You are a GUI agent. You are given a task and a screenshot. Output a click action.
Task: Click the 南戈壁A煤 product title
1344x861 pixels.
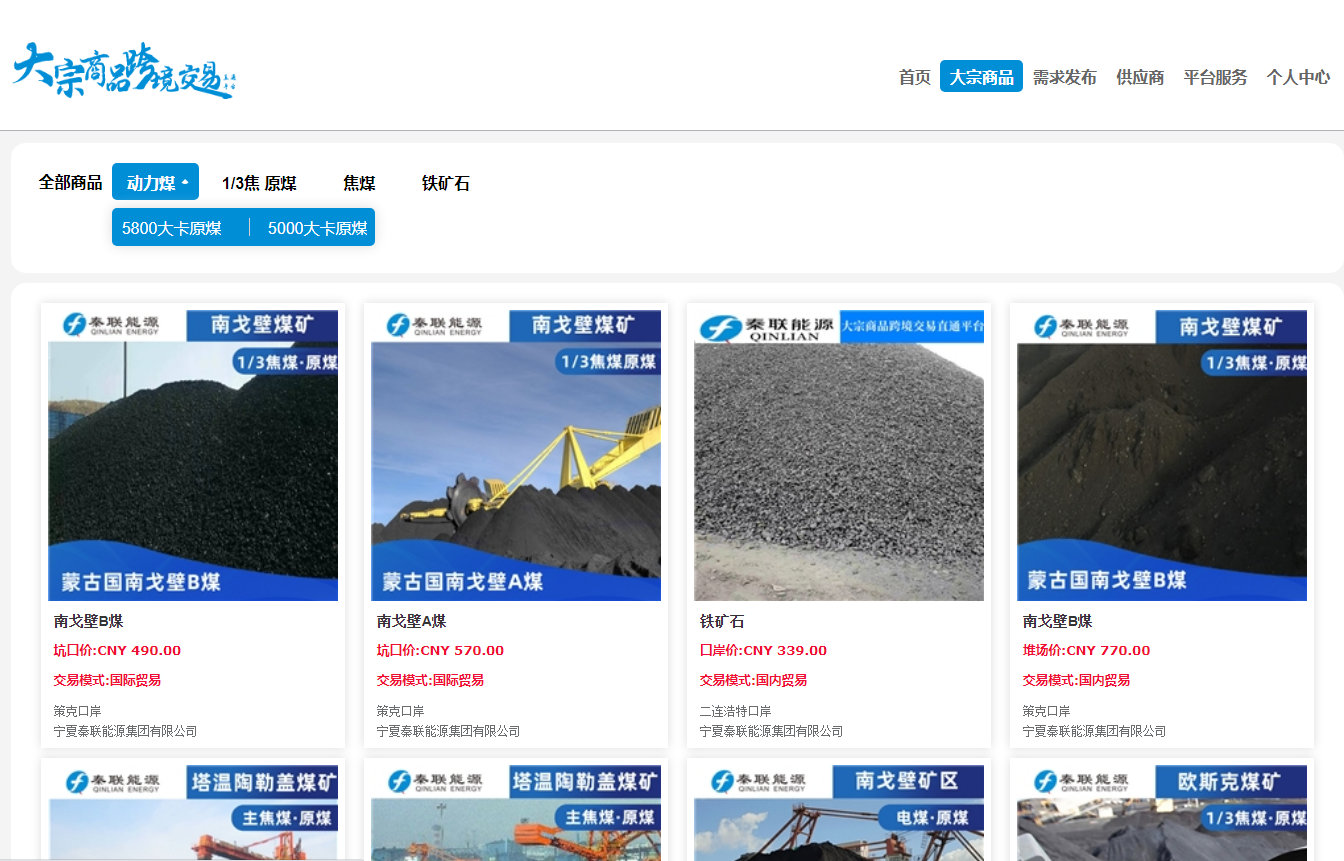(x=411, y=621)
